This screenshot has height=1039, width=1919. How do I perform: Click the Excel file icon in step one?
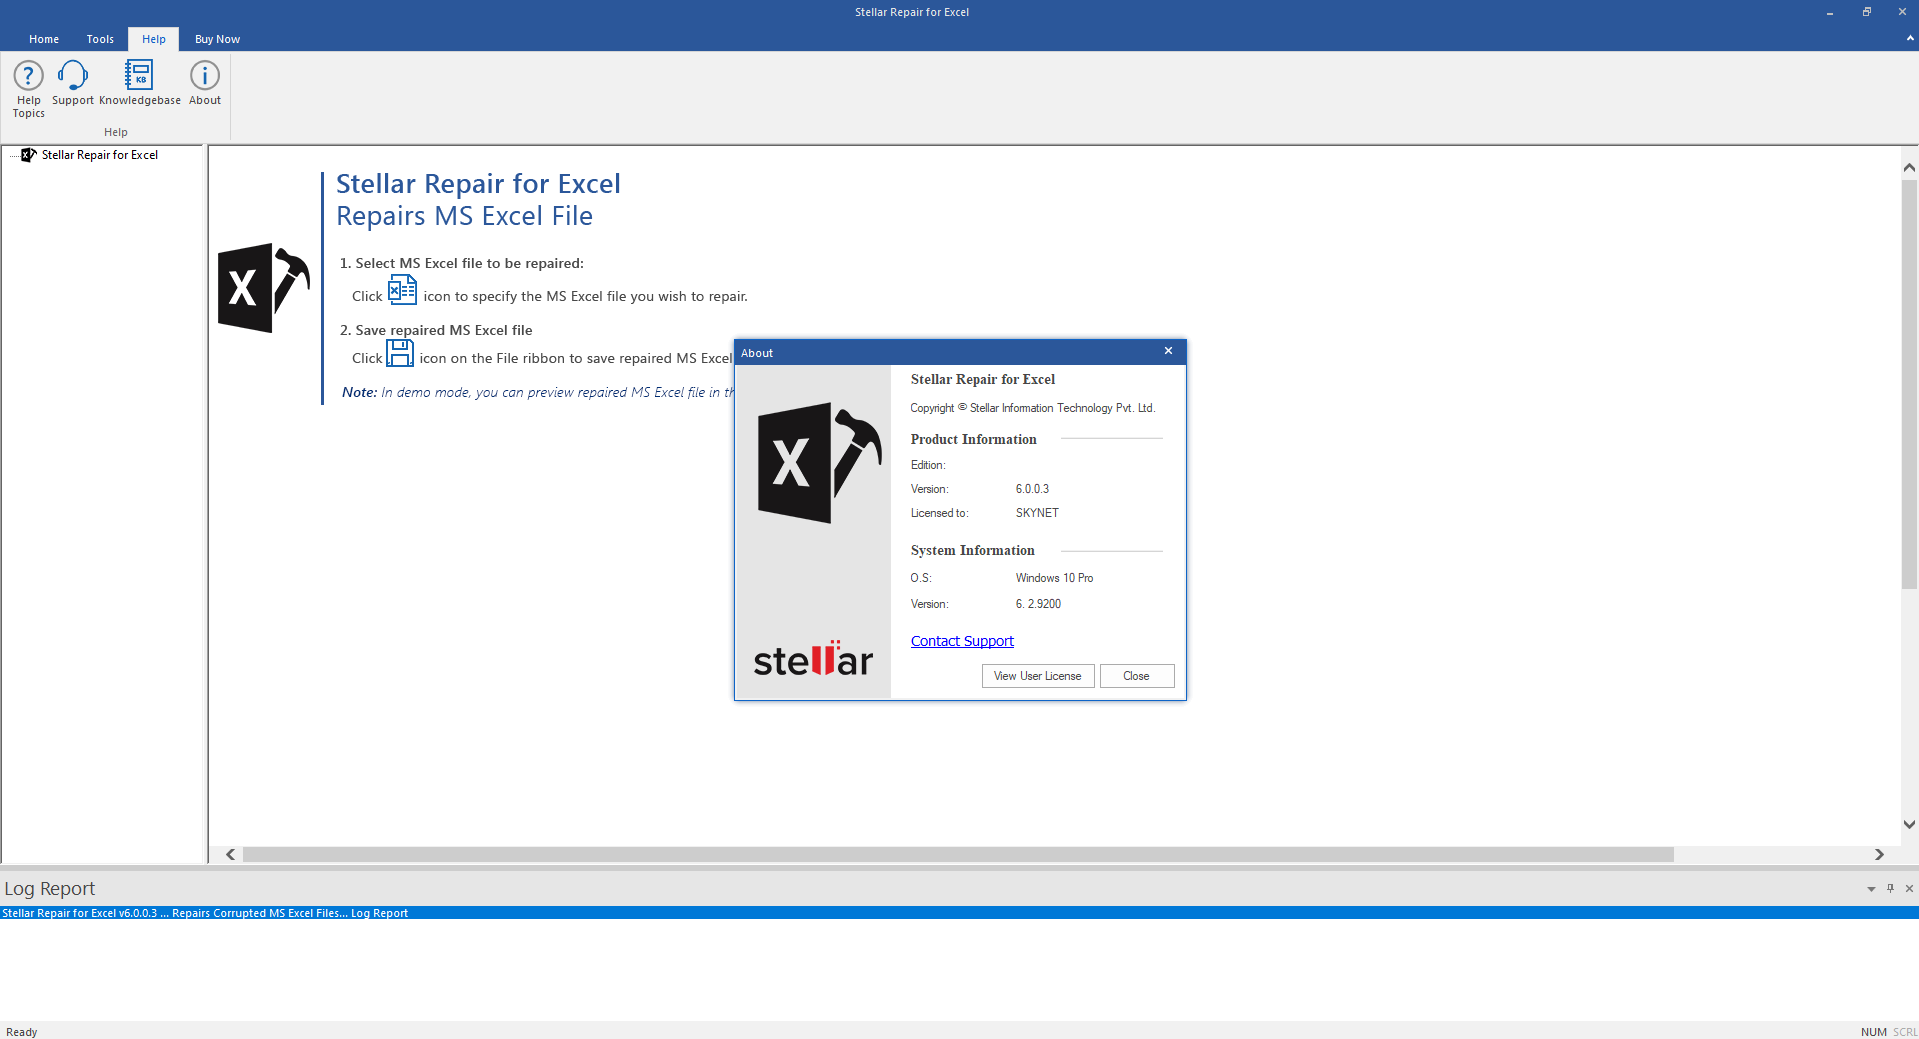[402, 290]
